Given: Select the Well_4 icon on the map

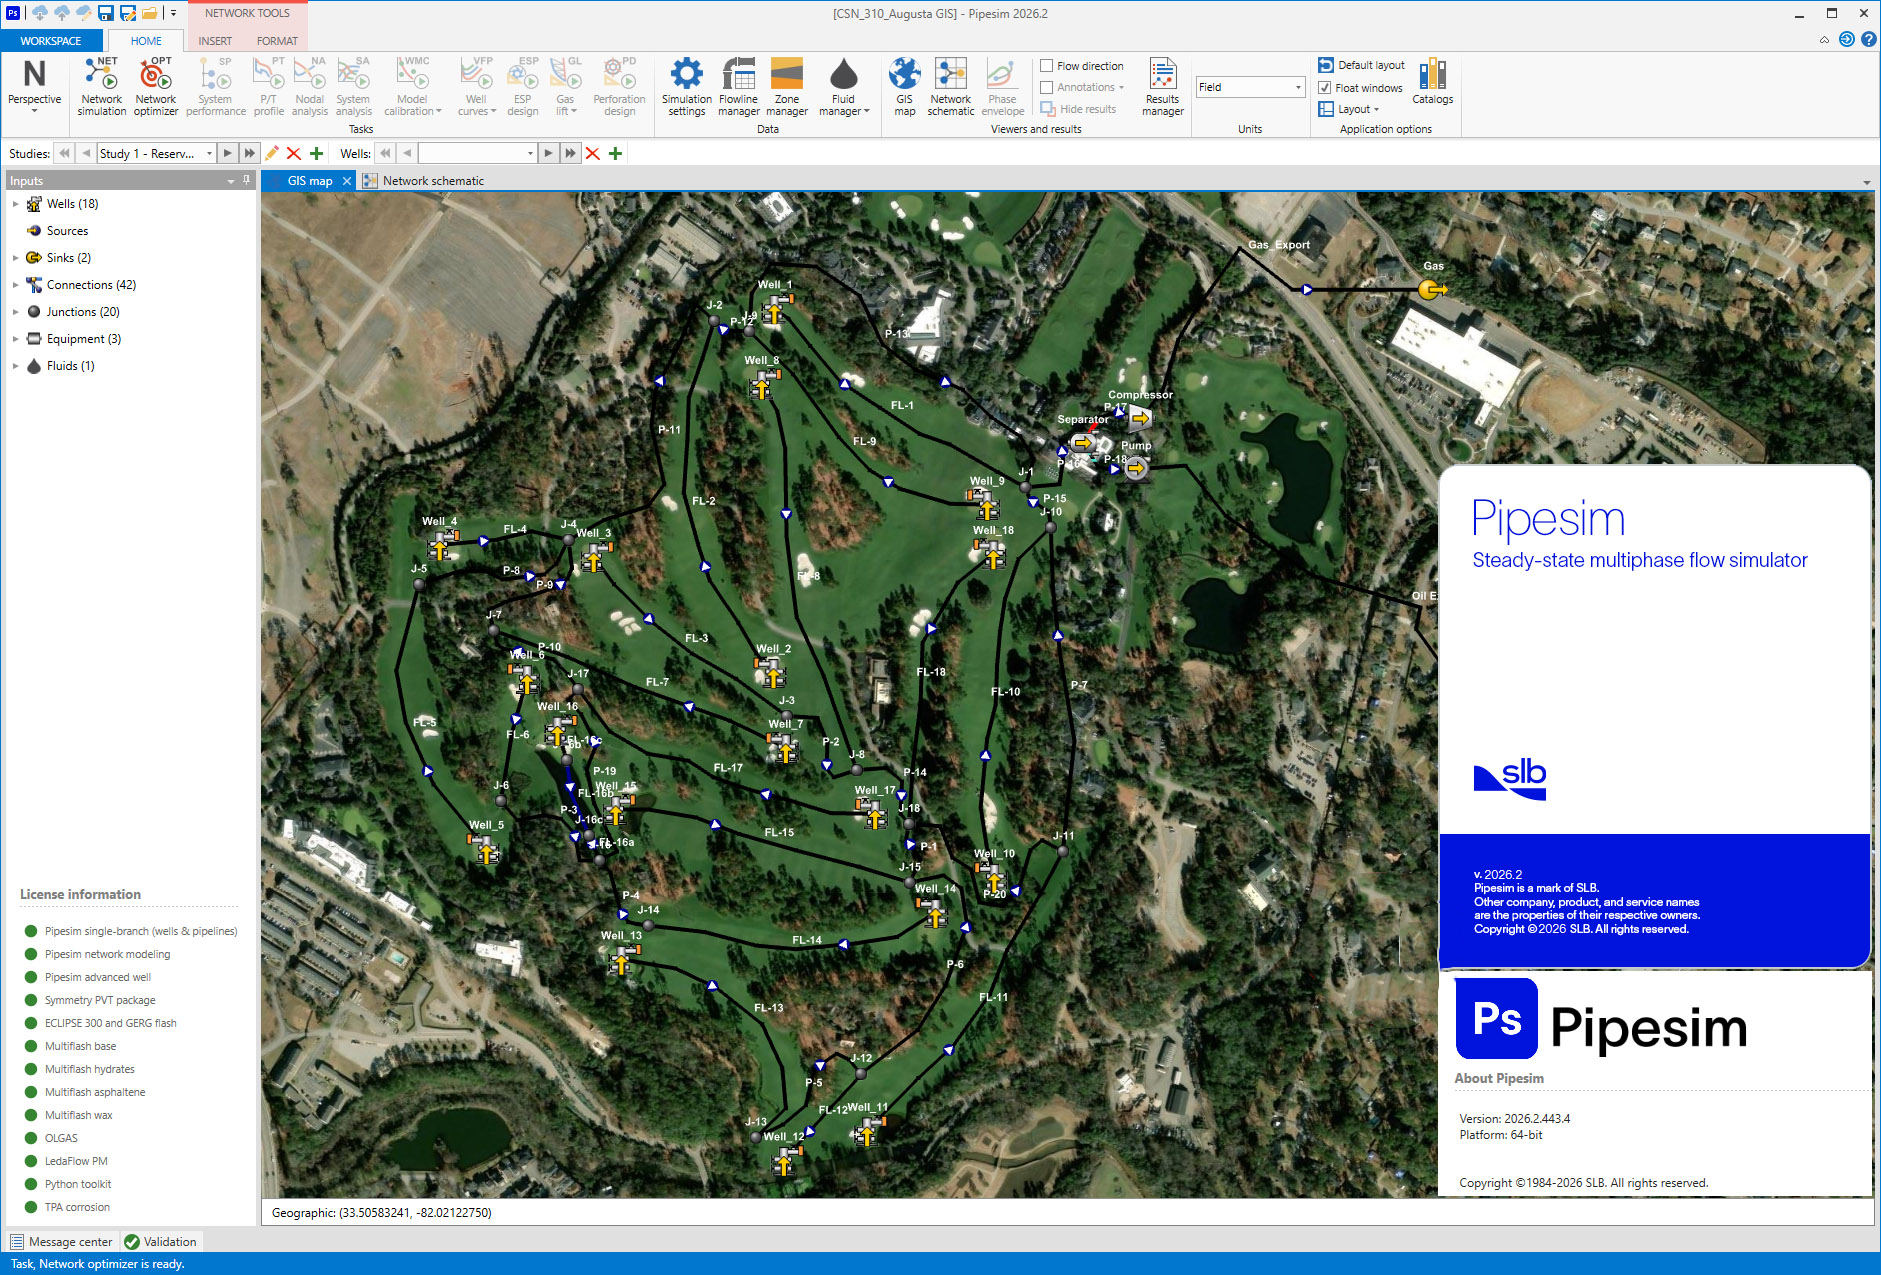Looking at the screenshot, I should coord(440,545).
